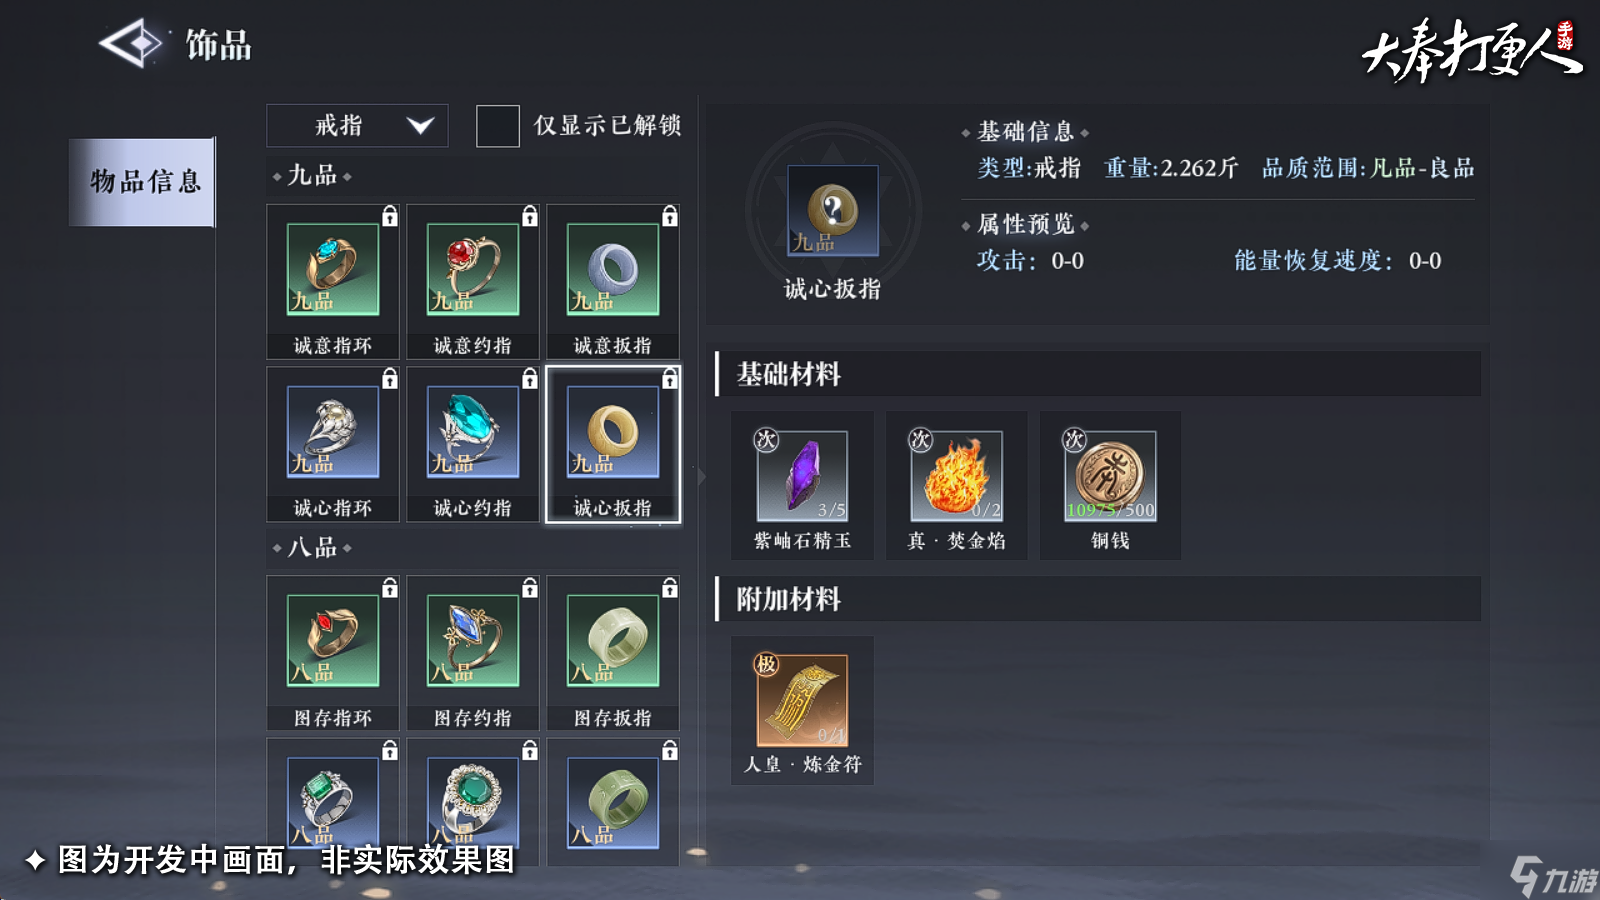Tap the 铜钱 copper coin icon
The width and height of the screenshot is (1600, 900).
coord(1110,476)
